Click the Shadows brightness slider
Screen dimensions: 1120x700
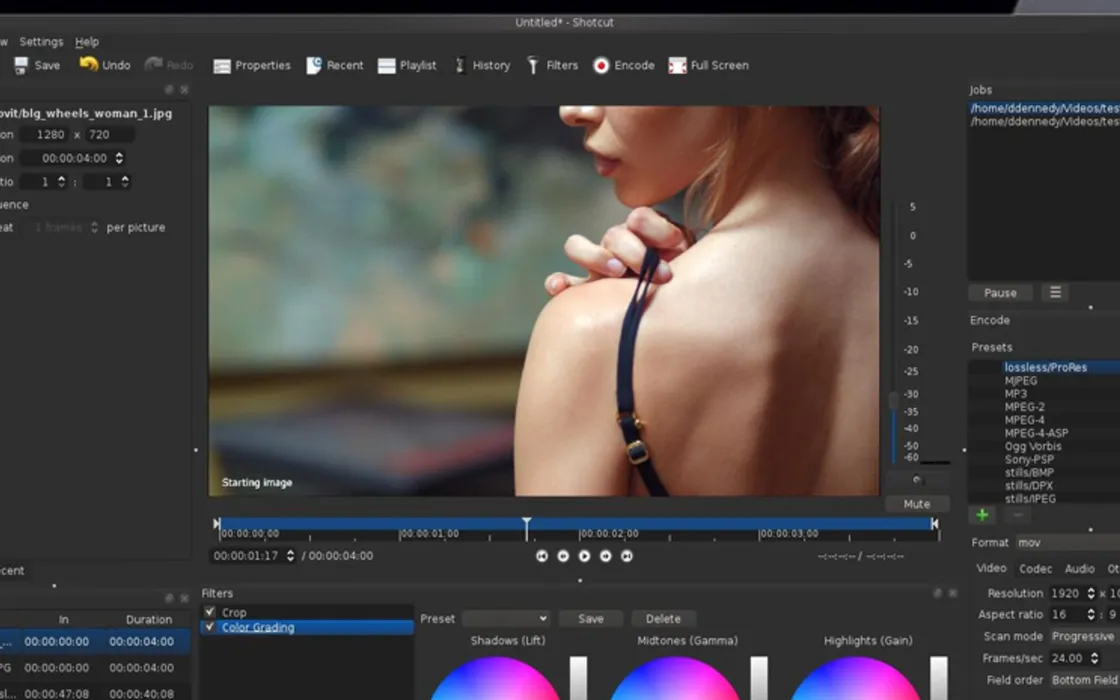point(578,678)
